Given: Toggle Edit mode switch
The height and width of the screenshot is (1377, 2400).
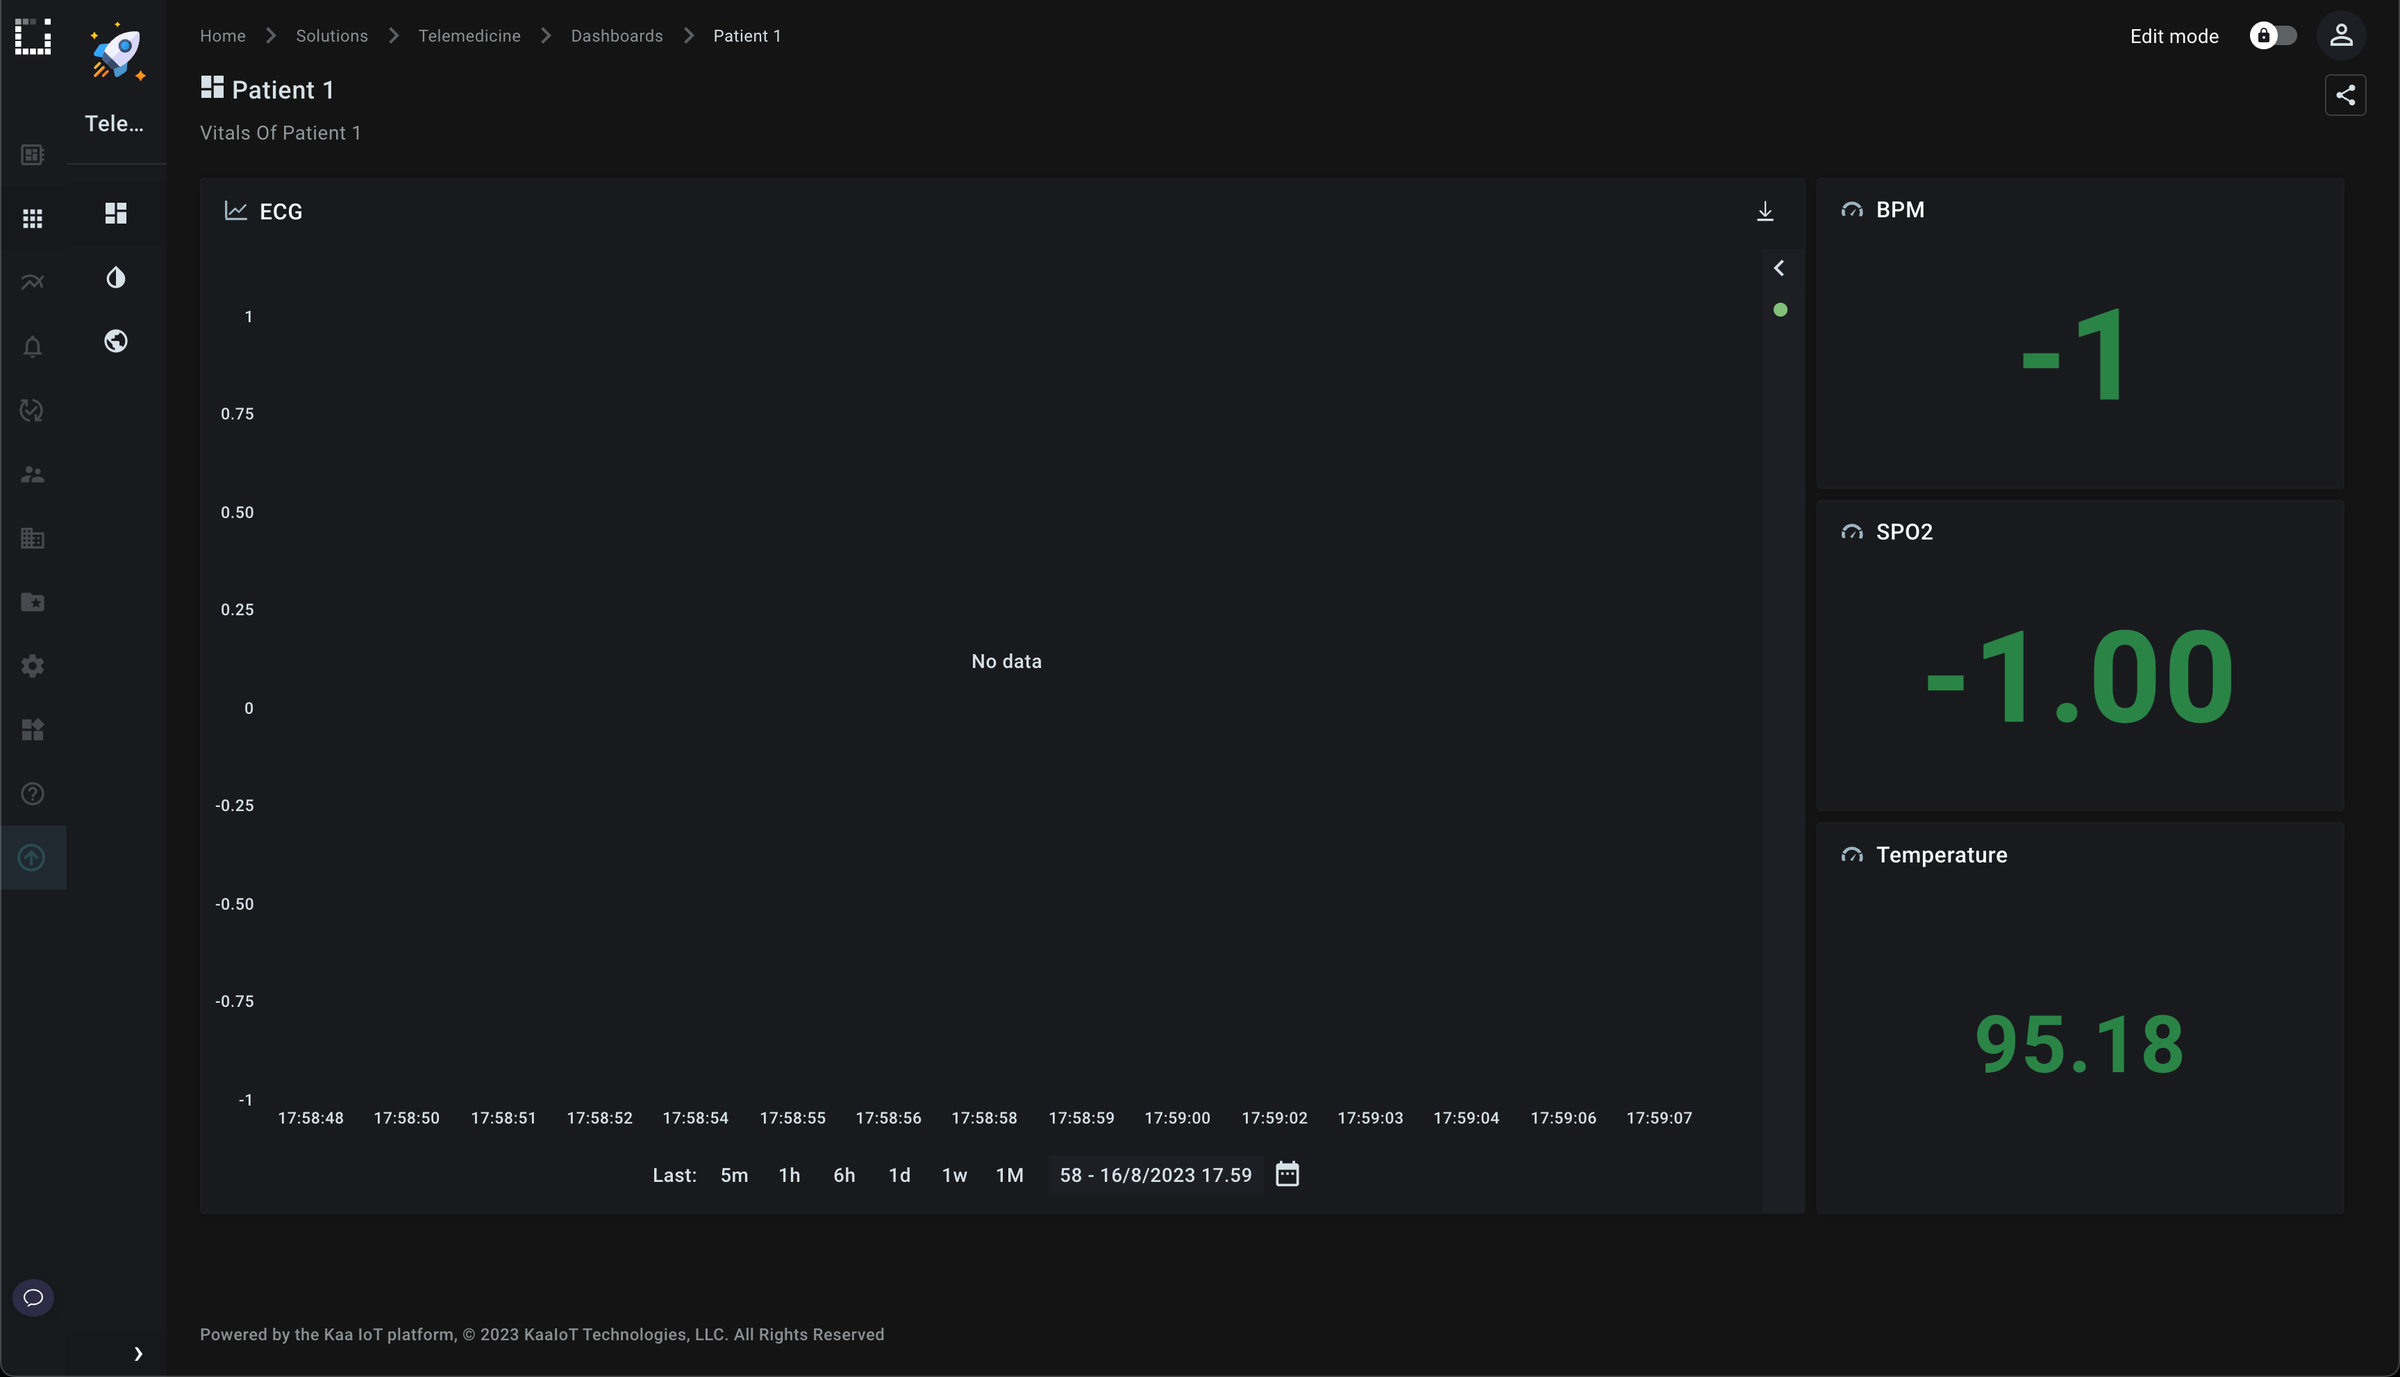Looking at the screenshot, I should [2274, 36].
